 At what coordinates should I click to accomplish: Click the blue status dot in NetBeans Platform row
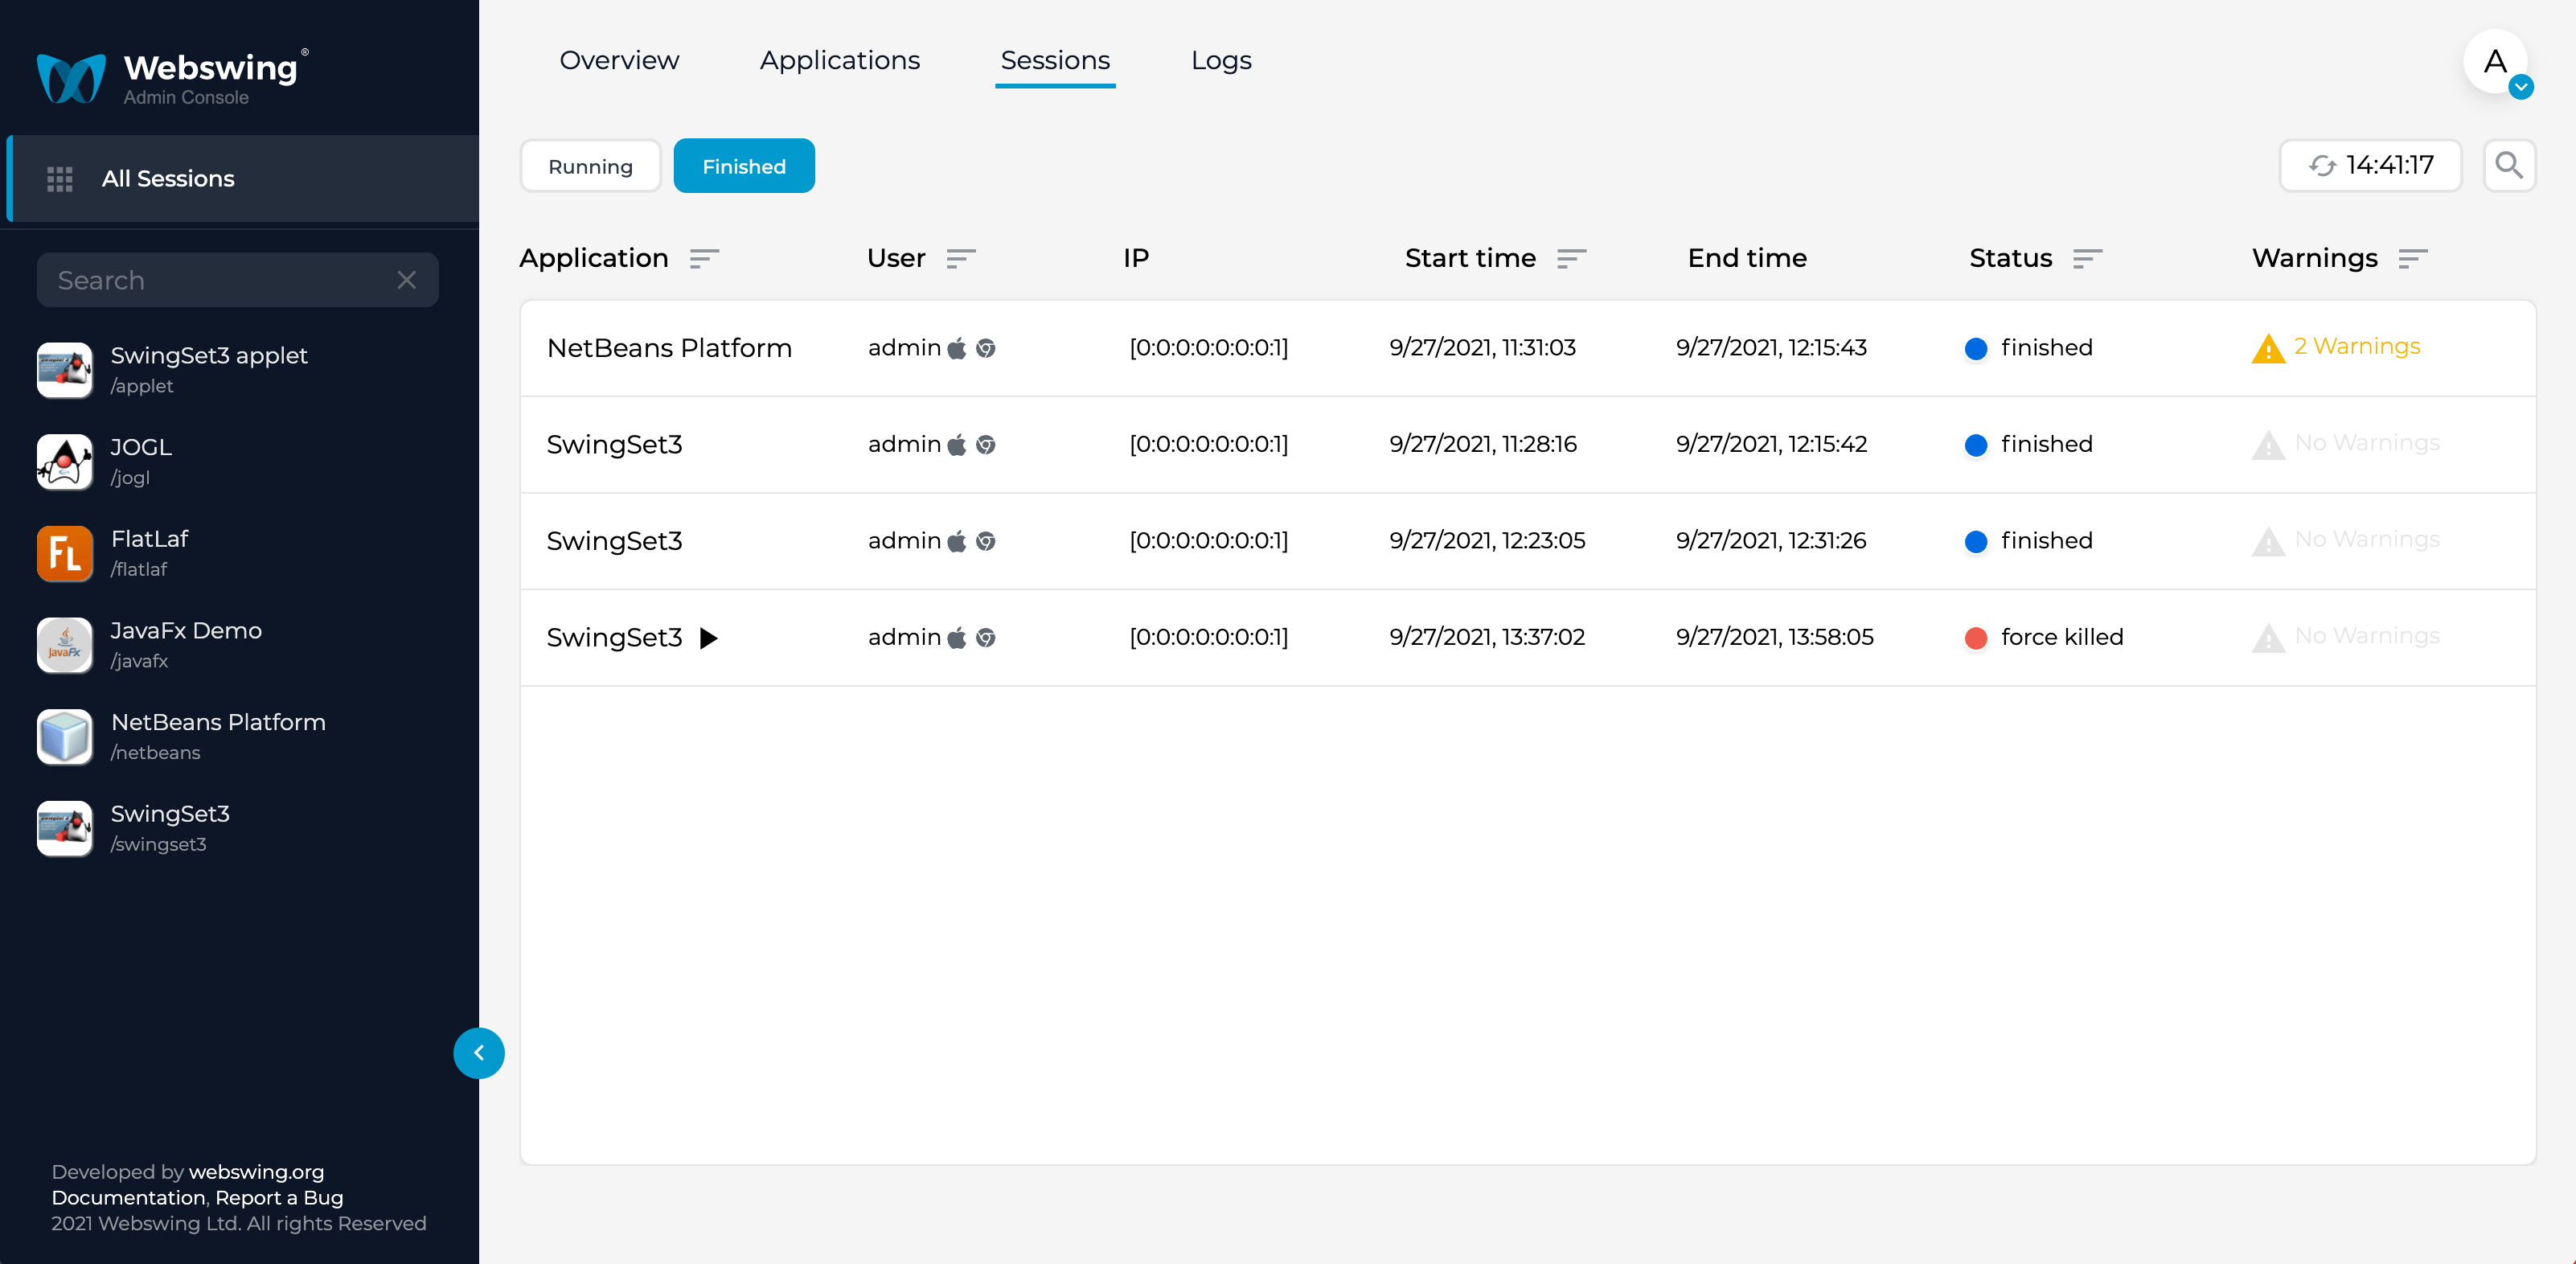click(x=1976, y=348)
